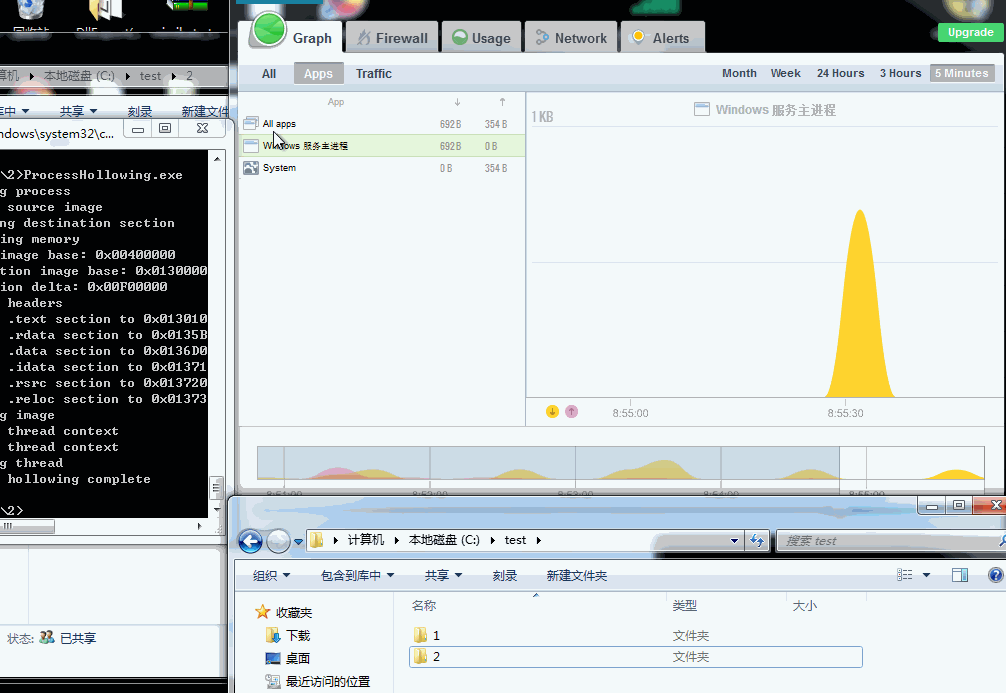Set time range to 3 Hours

(900, 73)
